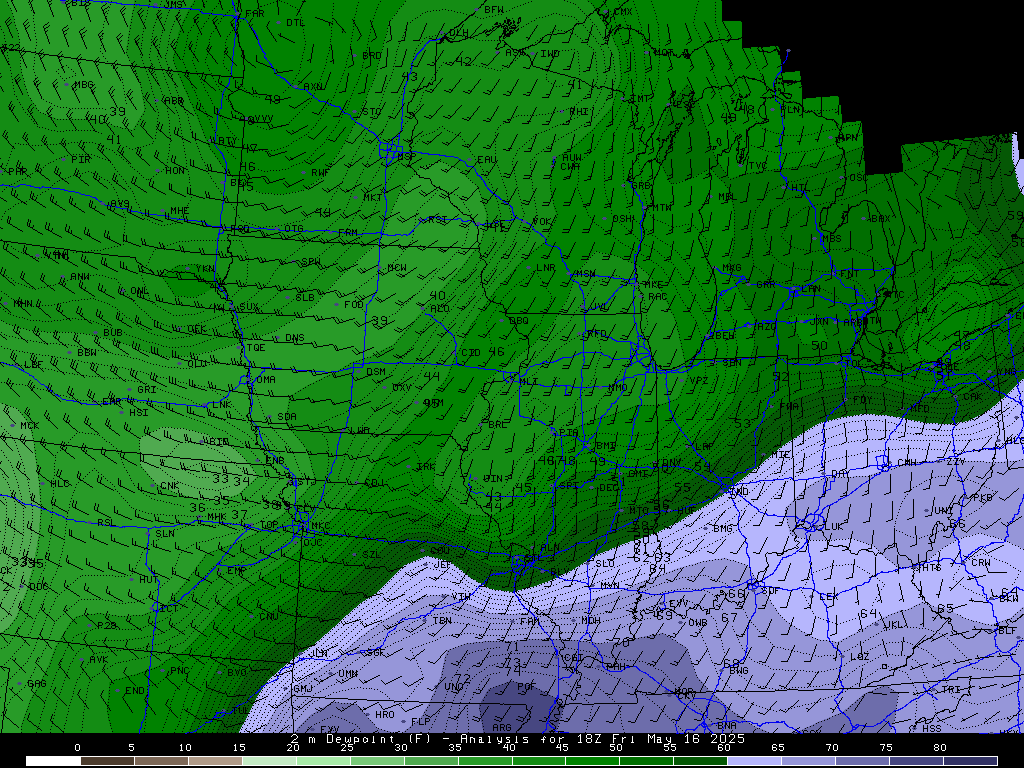Click the APN station label
Viewport: 1024px width, 768px height.
pyautogui.click(x=848, y=138)
